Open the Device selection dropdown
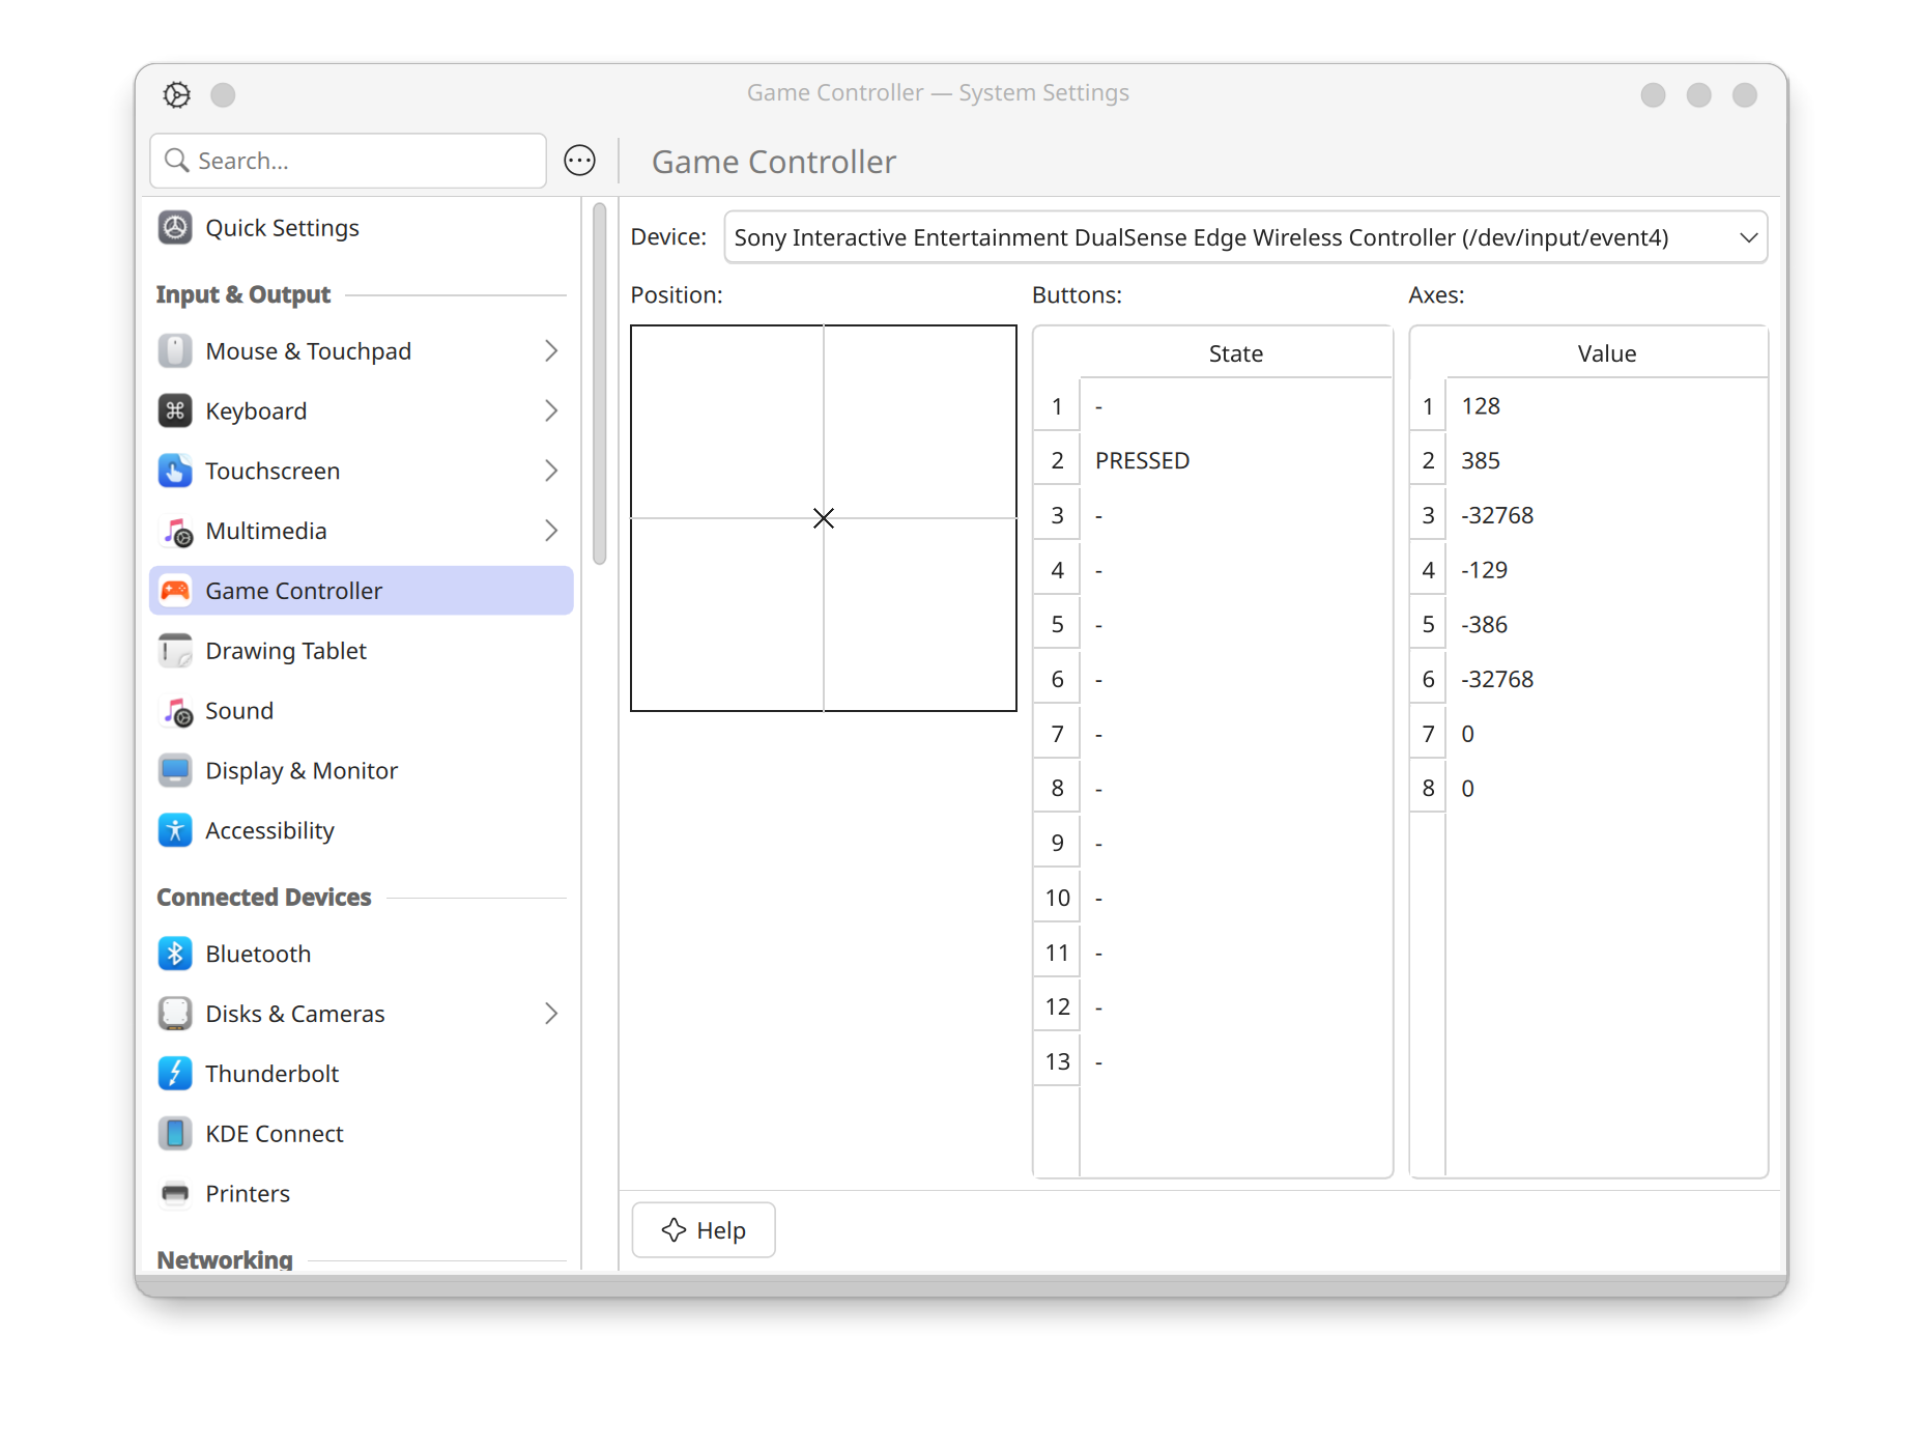Viewport: 1920px width, 1449px height. pyautogui.click(x=1245, y=238)
